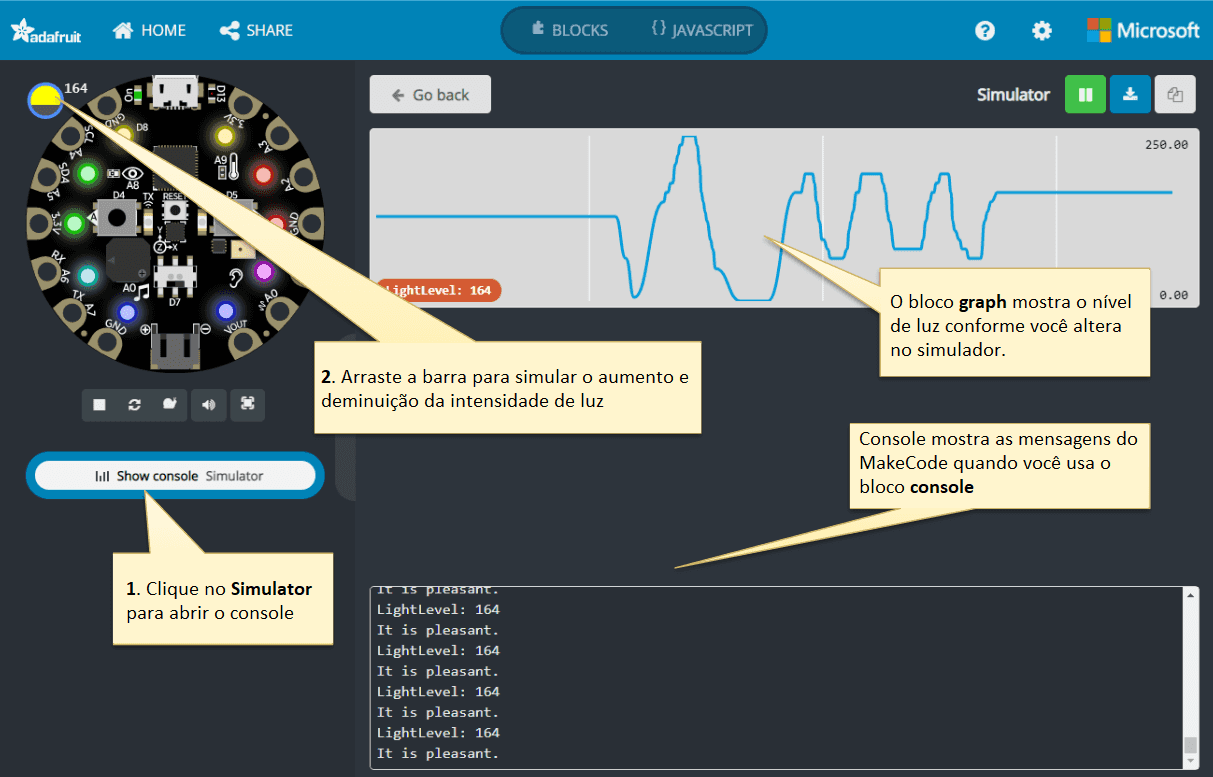Restart the simulator with the refresh icon
Image resolution: width=1213 pixels, height=777 pixels.
[134, 405]
